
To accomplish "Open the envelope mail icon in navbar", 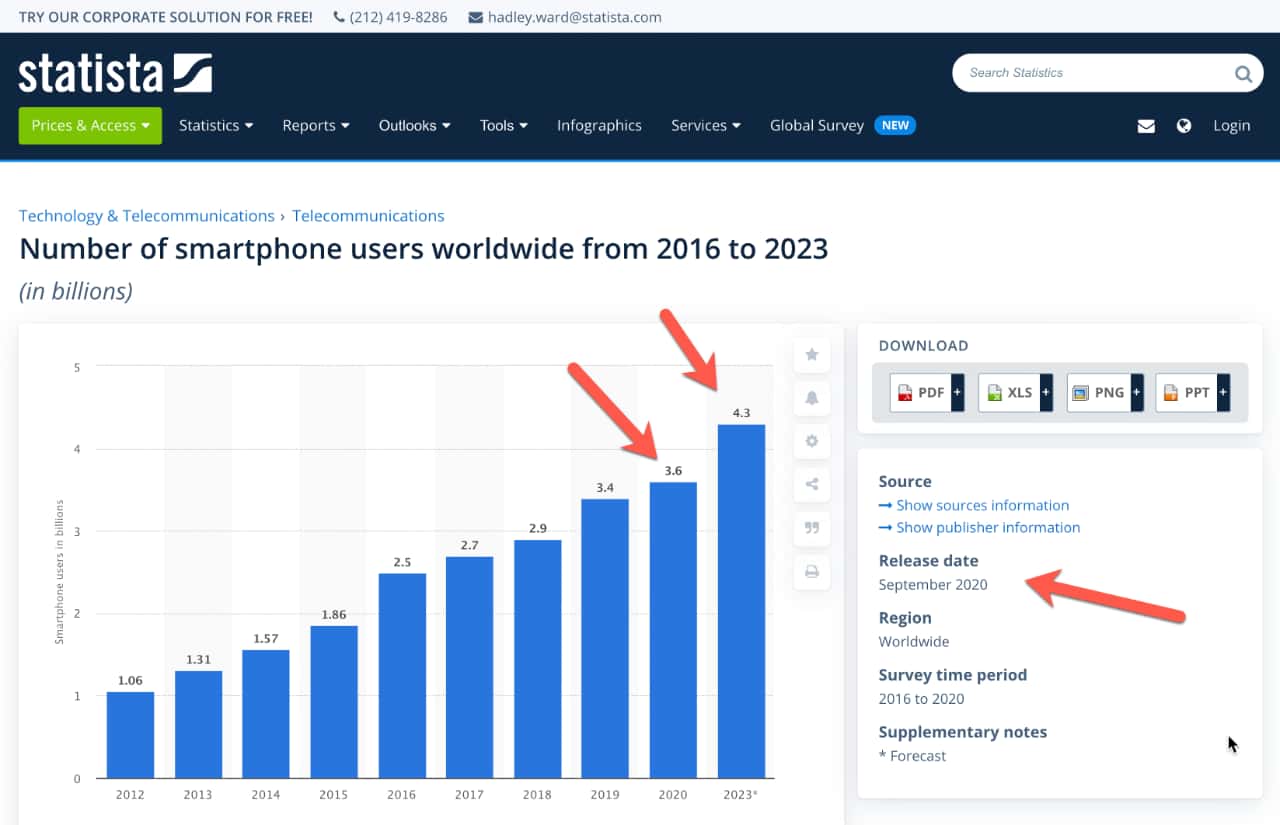I will click(1146, 126).
